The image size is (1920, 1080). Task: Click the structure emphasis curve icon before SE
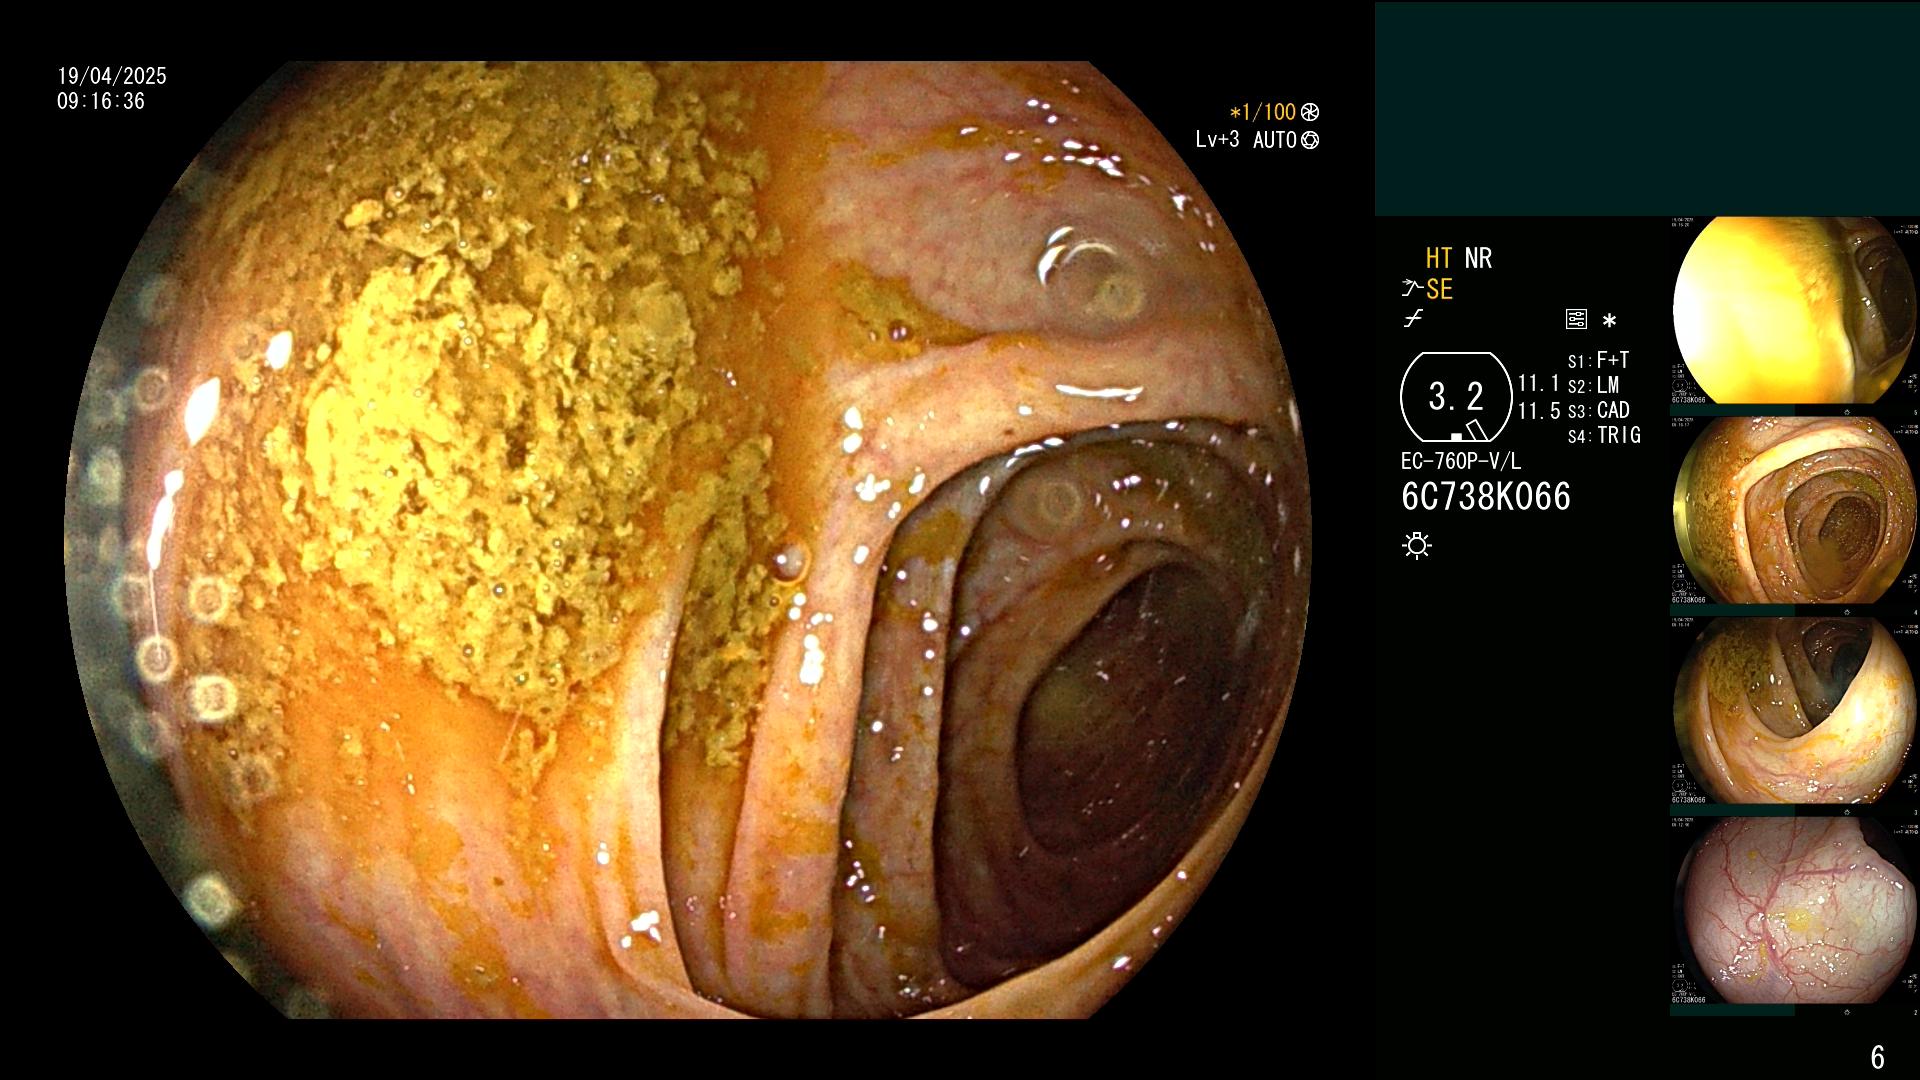coord(1412,289)
